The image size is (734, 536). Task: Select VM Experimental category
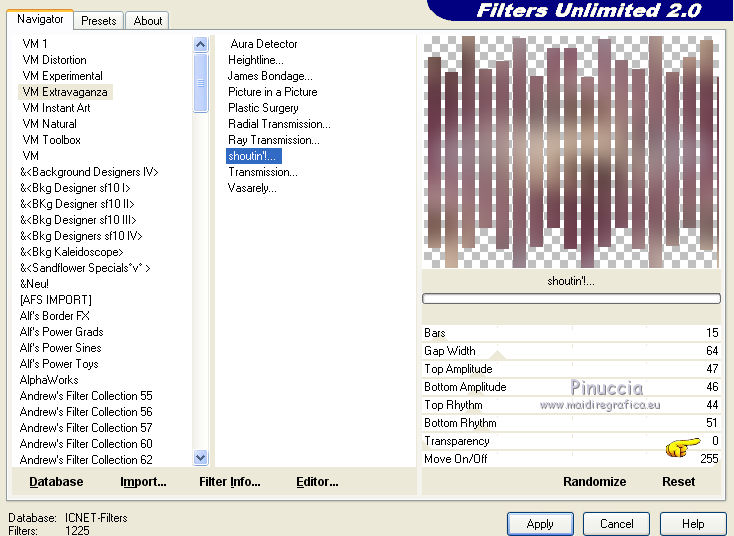coord(62,76)
